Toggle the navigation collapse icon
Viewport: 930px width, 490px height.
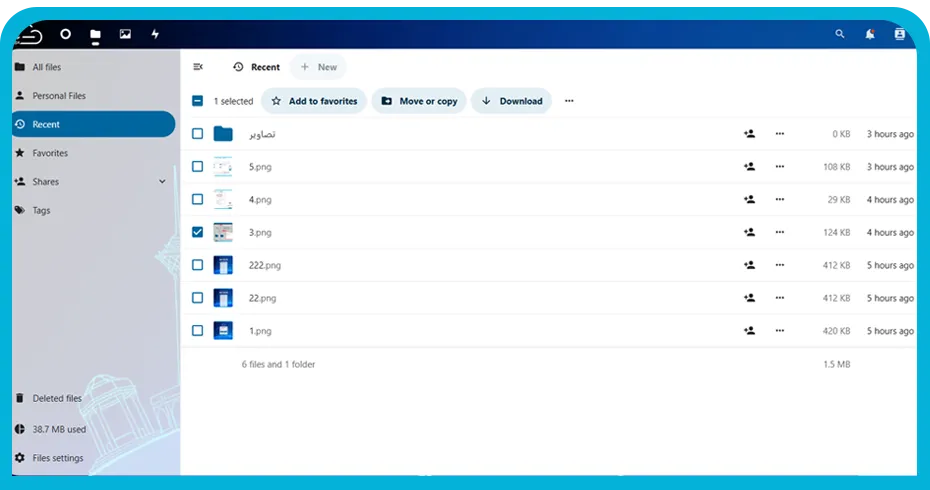(x=198, y=67)
